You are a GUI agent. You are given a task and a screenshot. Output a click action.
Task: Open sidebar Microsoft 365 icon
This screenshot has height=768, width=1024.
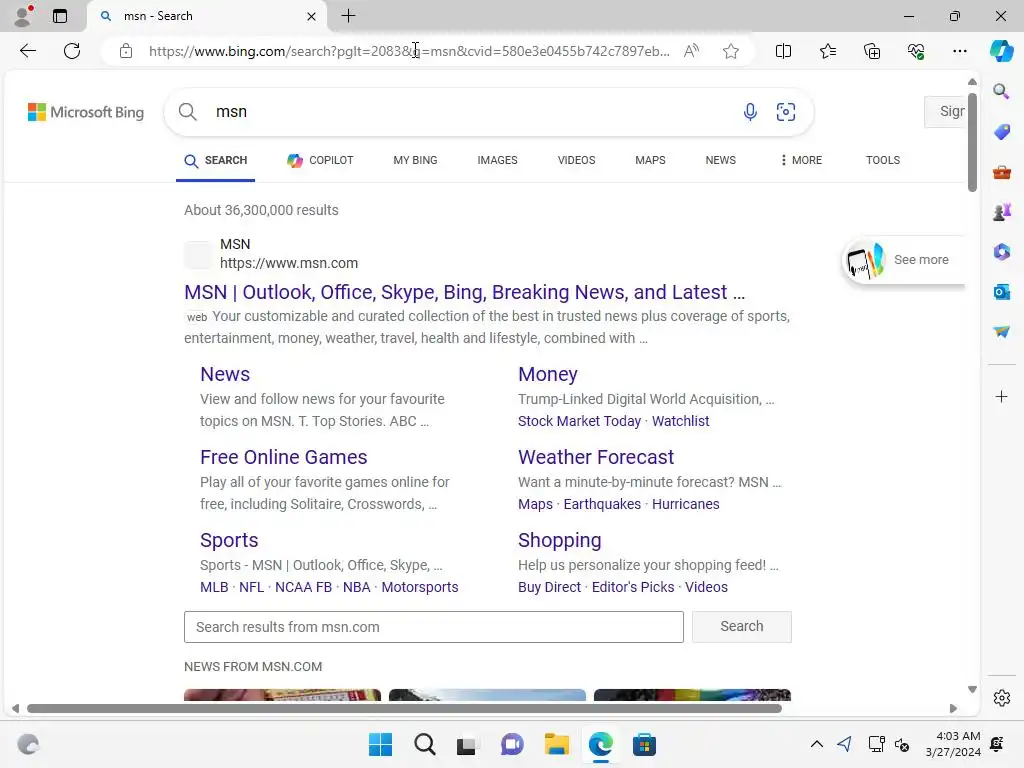tap(1001, 251)
